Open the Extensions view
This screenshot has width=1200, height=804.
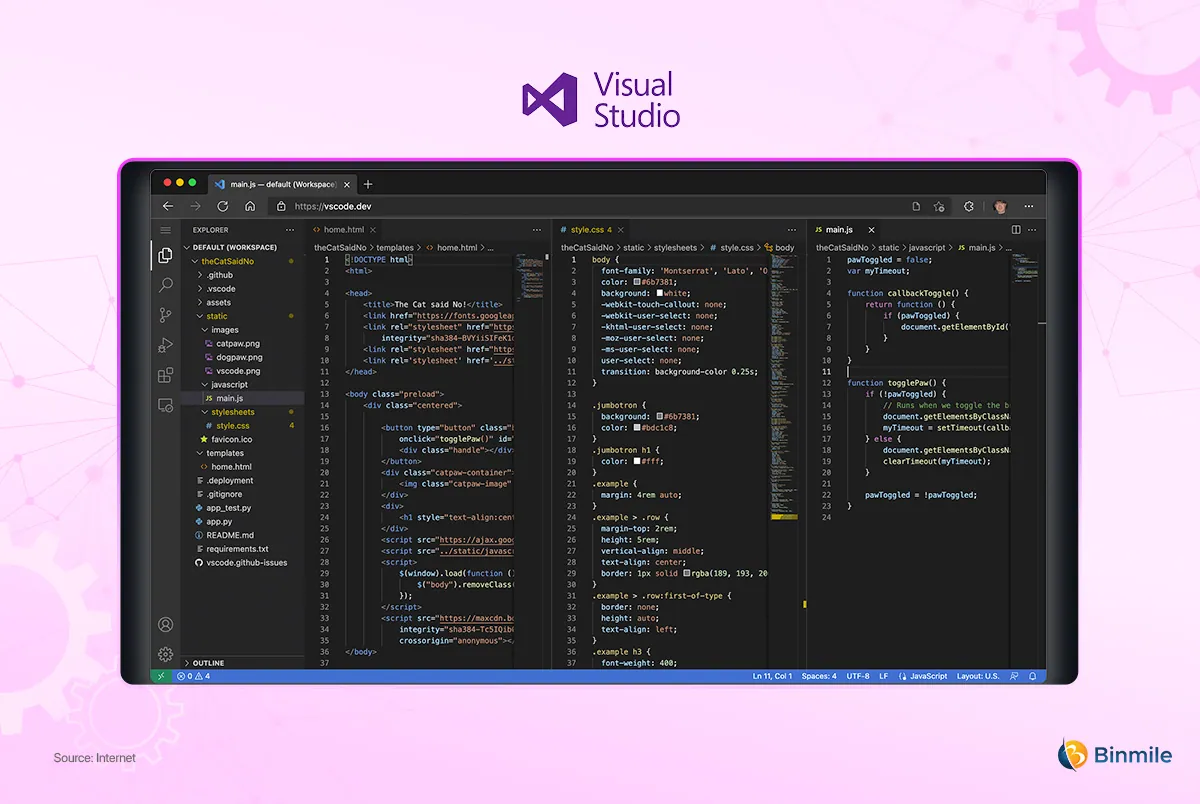[165, 375]
